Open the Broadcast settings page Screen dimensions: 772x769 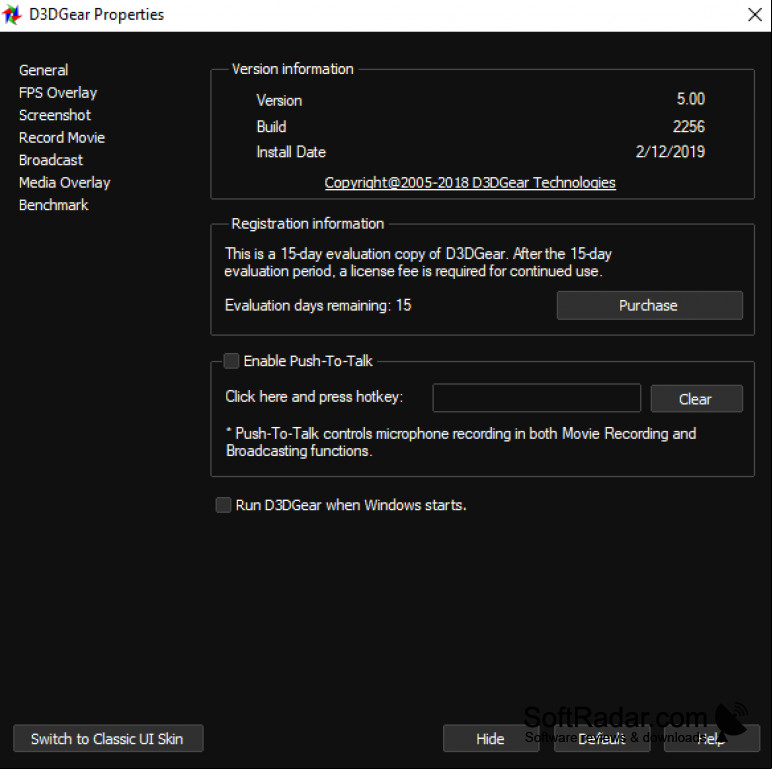click(x=51, y=160)
